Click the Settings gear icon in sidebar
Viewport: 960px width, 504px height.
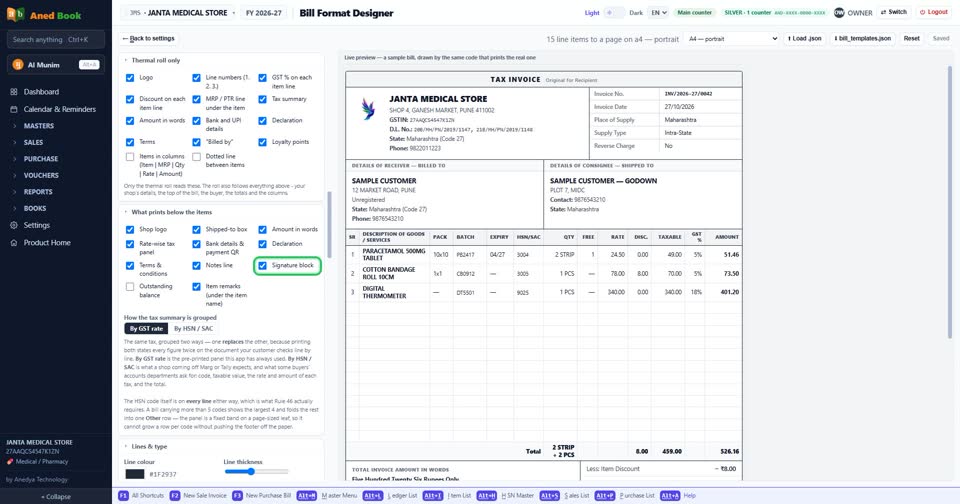13,225
